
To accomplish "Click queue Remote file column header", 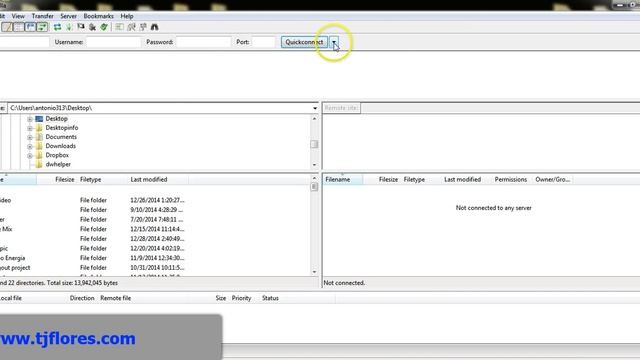I will point(116,298).
